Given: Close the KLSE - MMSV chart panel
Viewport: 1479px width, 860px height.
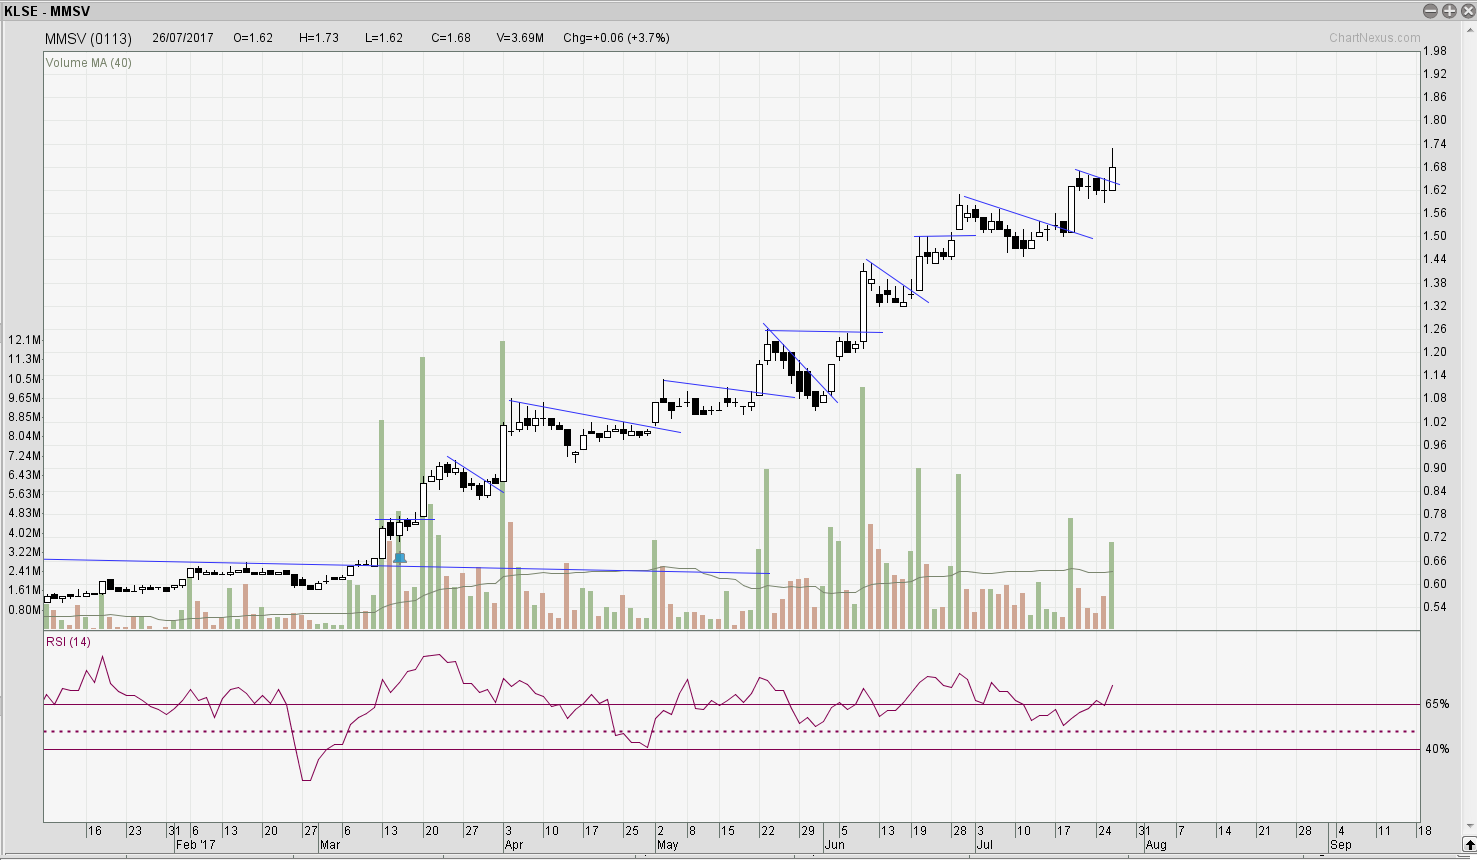Looking at the screenshot, I should coord(1467,11).
